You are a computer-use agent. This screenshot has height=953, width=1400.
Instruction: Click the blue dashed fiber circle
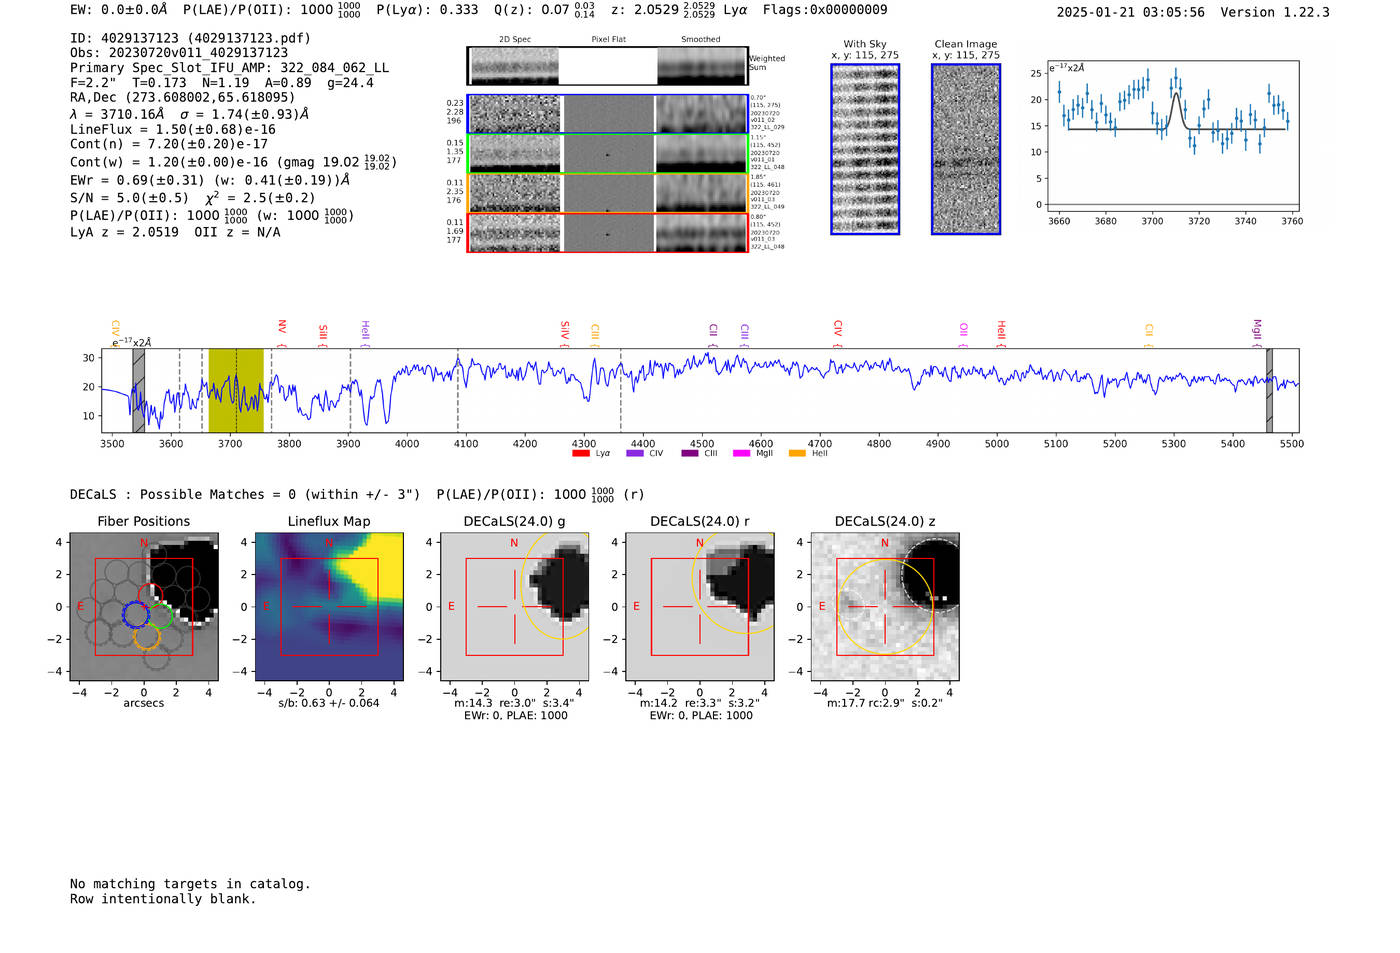click(136, 614)
